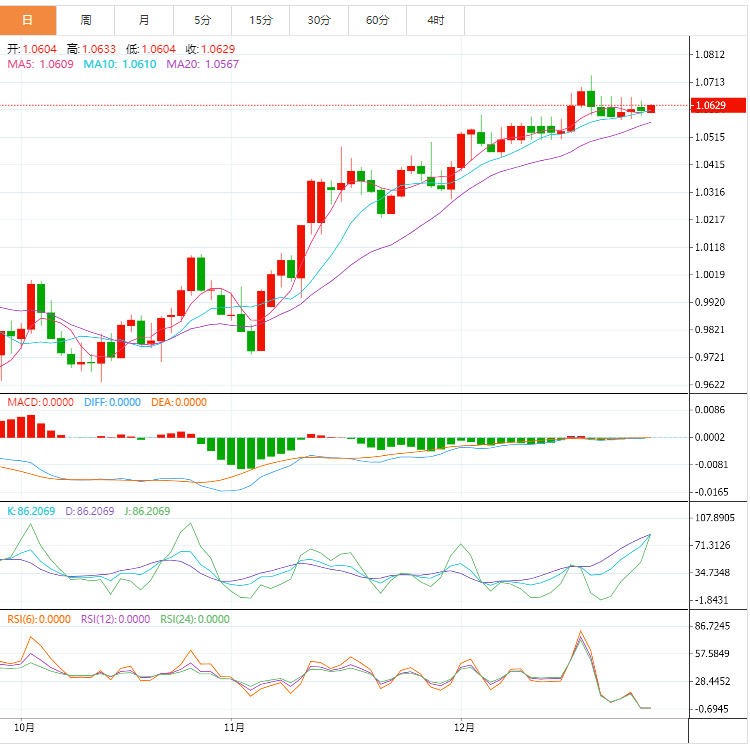Switch to the 5分 timeframe tab

(202, 20)
